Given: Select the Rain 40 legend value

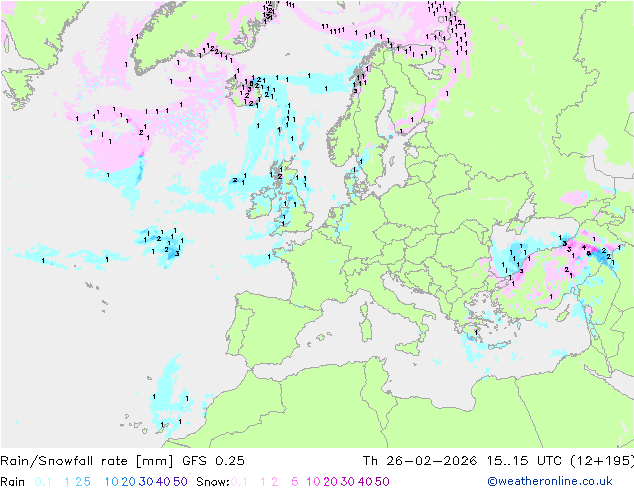Looking at the screenshot, I should tap(163, 482).
